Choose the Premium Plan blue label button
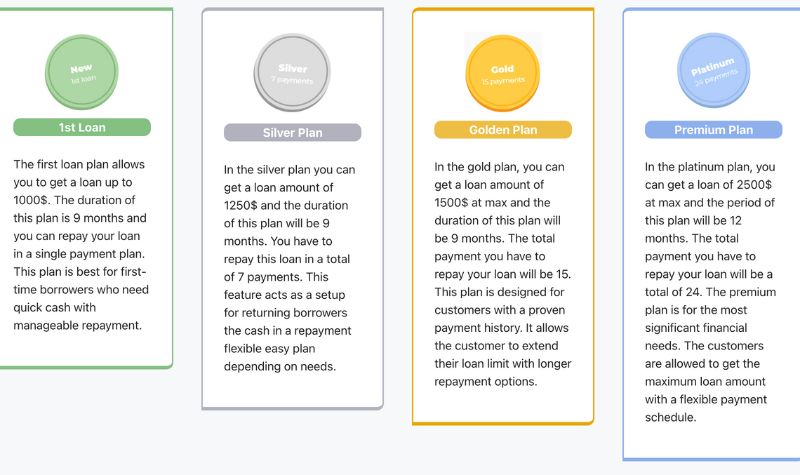Image resolution: width=800 pixels, height=475 pixels. (713, 130)
